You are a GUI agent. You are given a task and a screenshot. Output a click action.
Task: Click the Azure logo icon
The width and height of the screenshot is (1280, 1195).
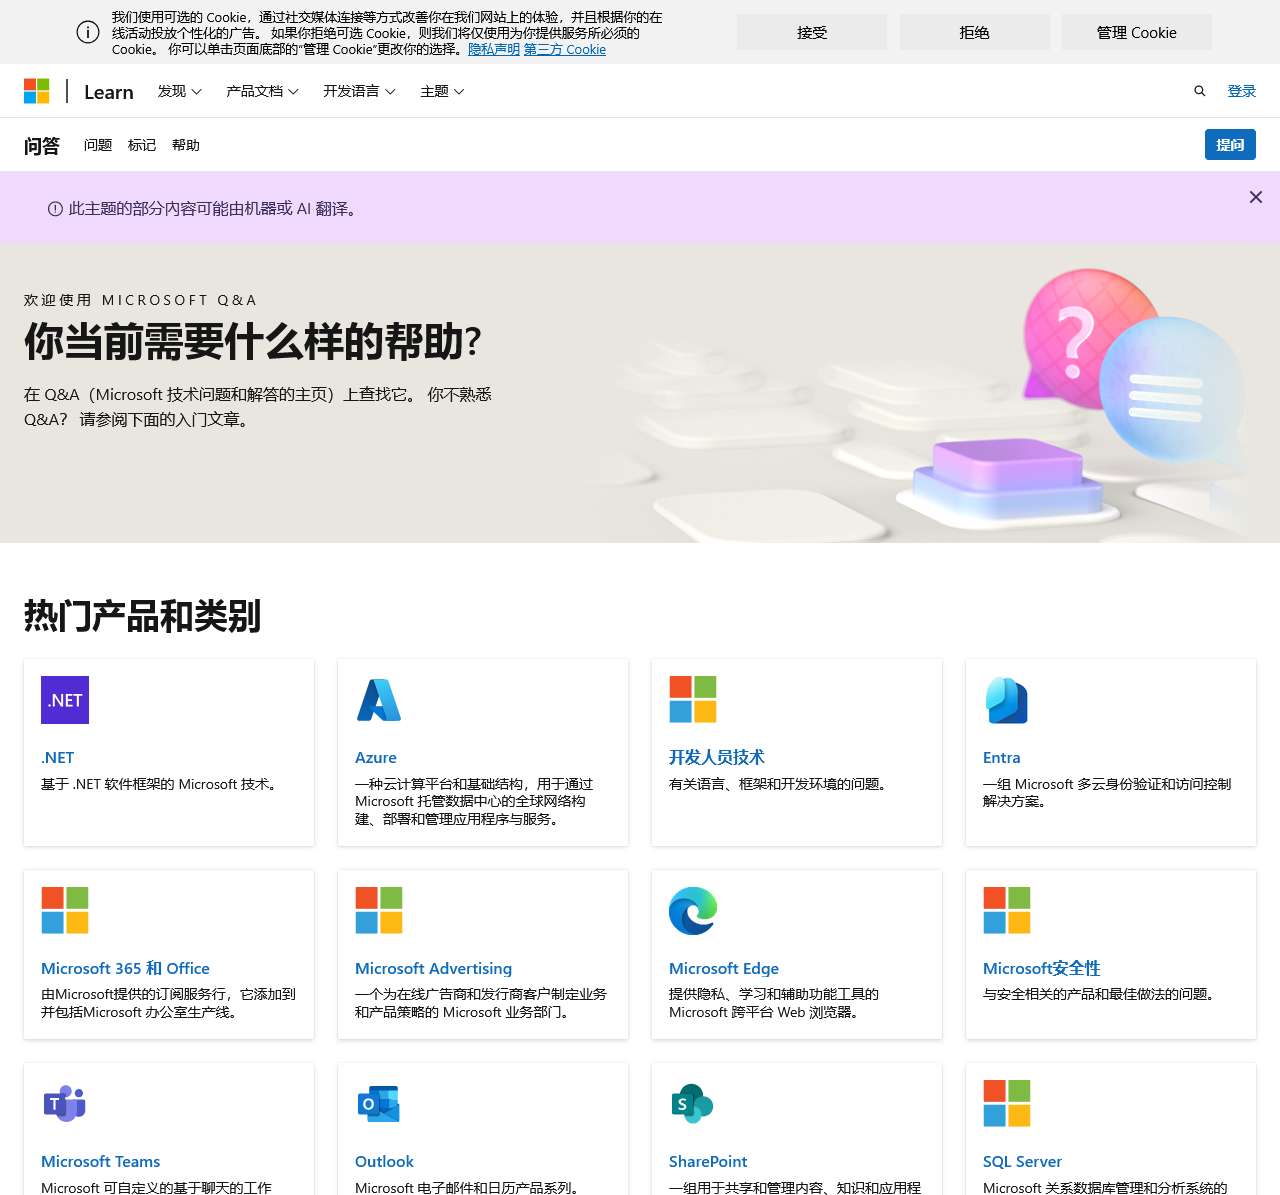coord(379,700)
